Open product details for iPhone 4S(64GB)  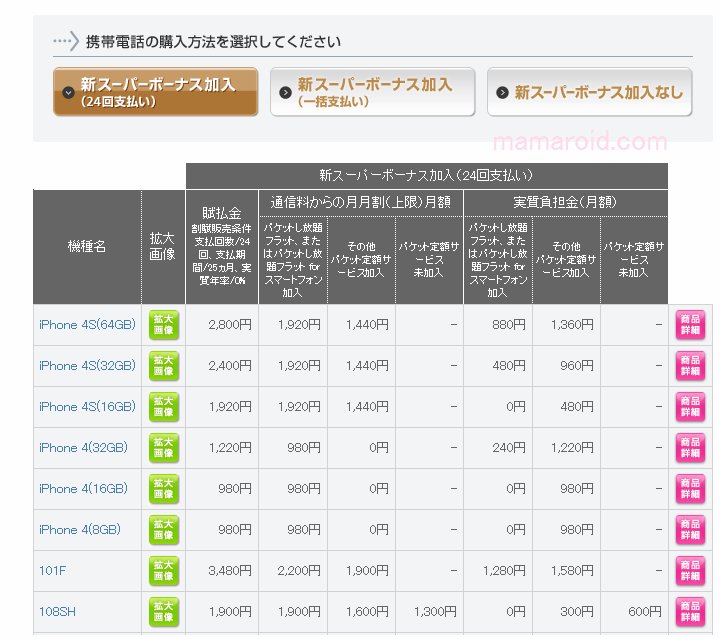[690, 325]
